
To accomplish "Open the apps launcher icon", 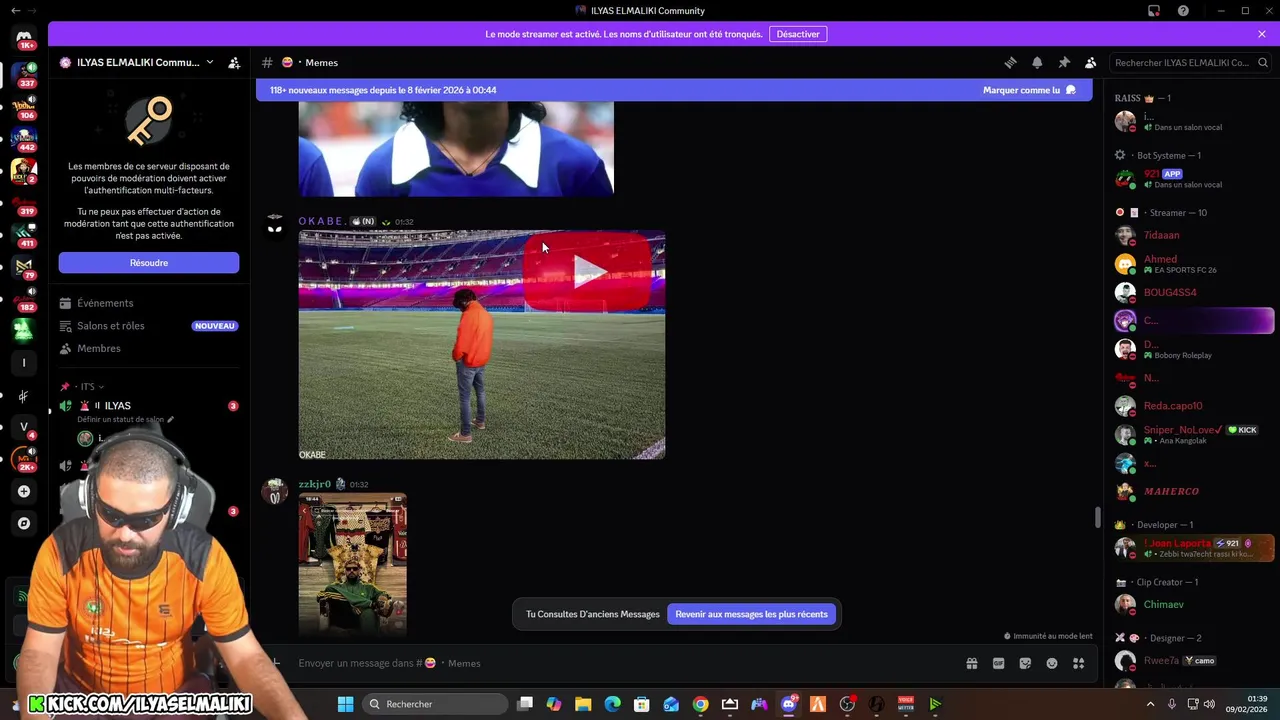I will click(1079, 663).
